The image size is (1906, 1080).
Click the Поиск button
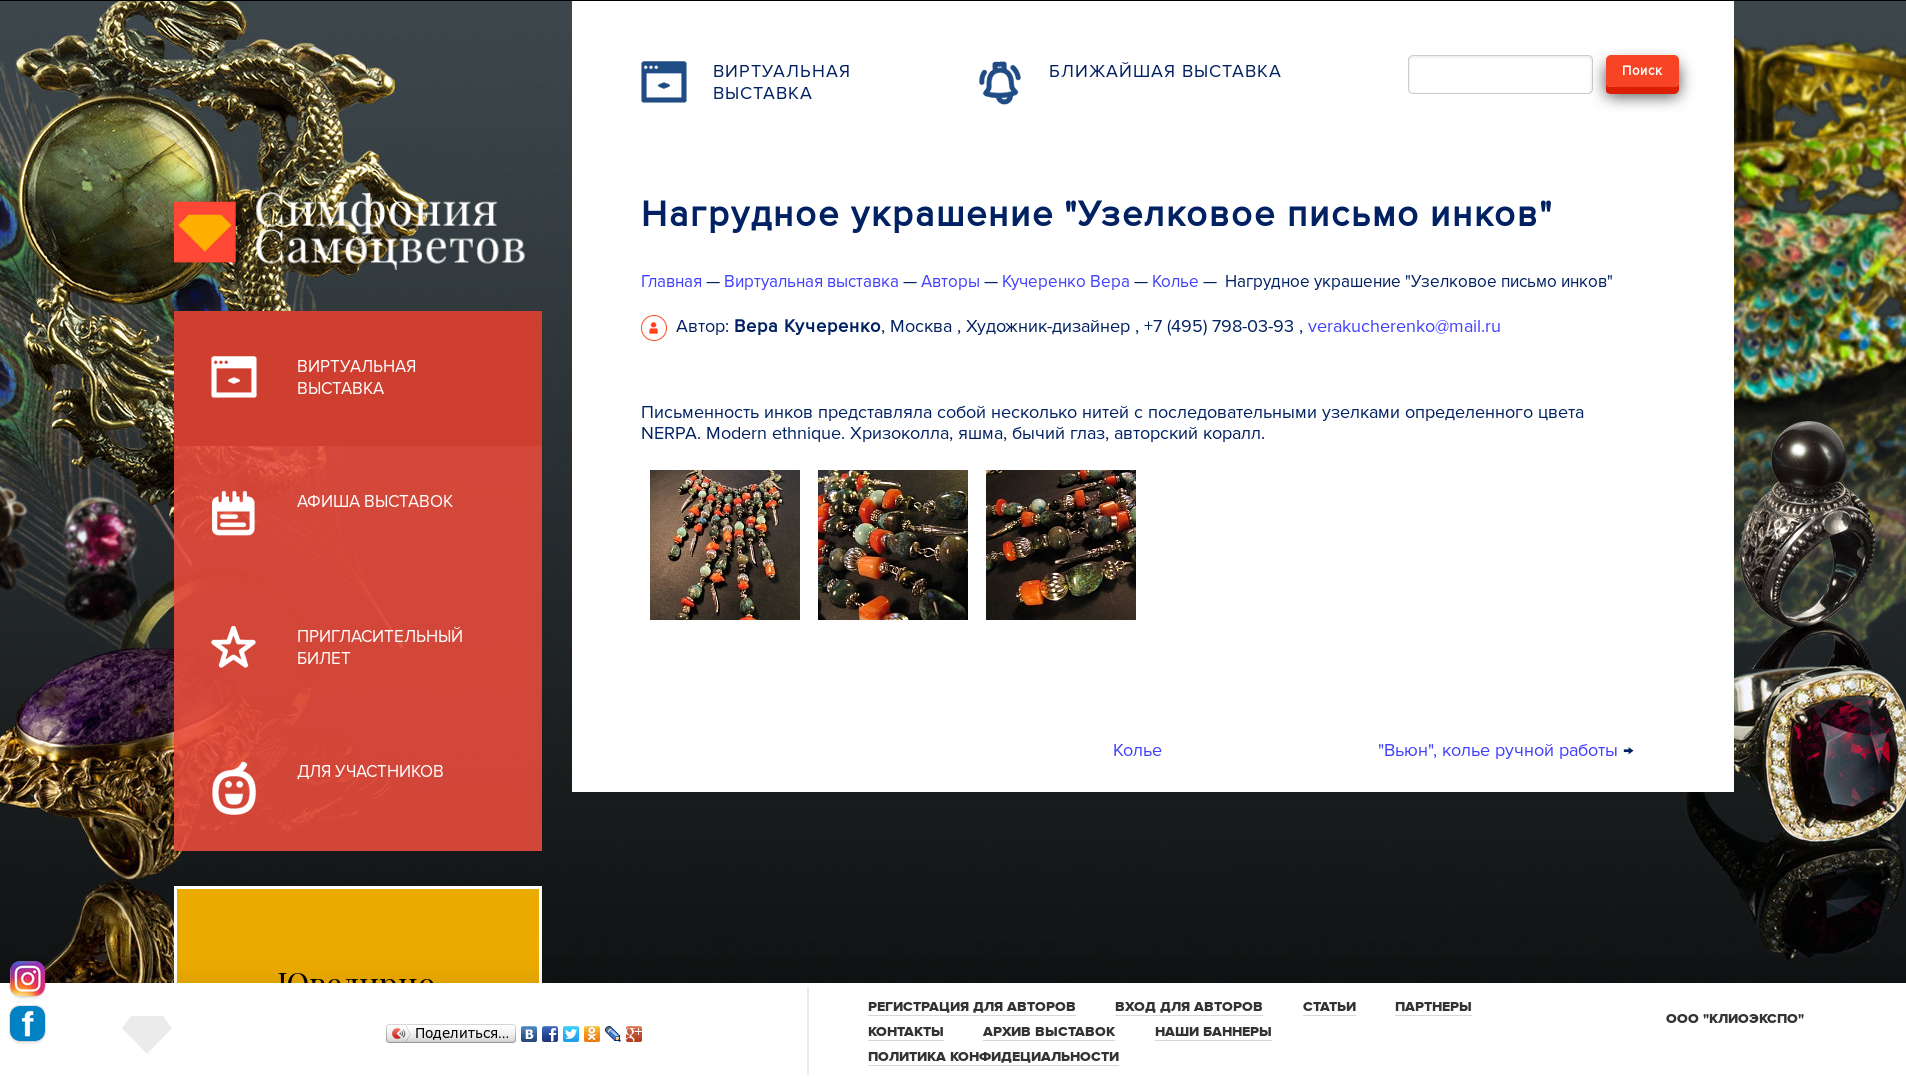[1640, 71]
